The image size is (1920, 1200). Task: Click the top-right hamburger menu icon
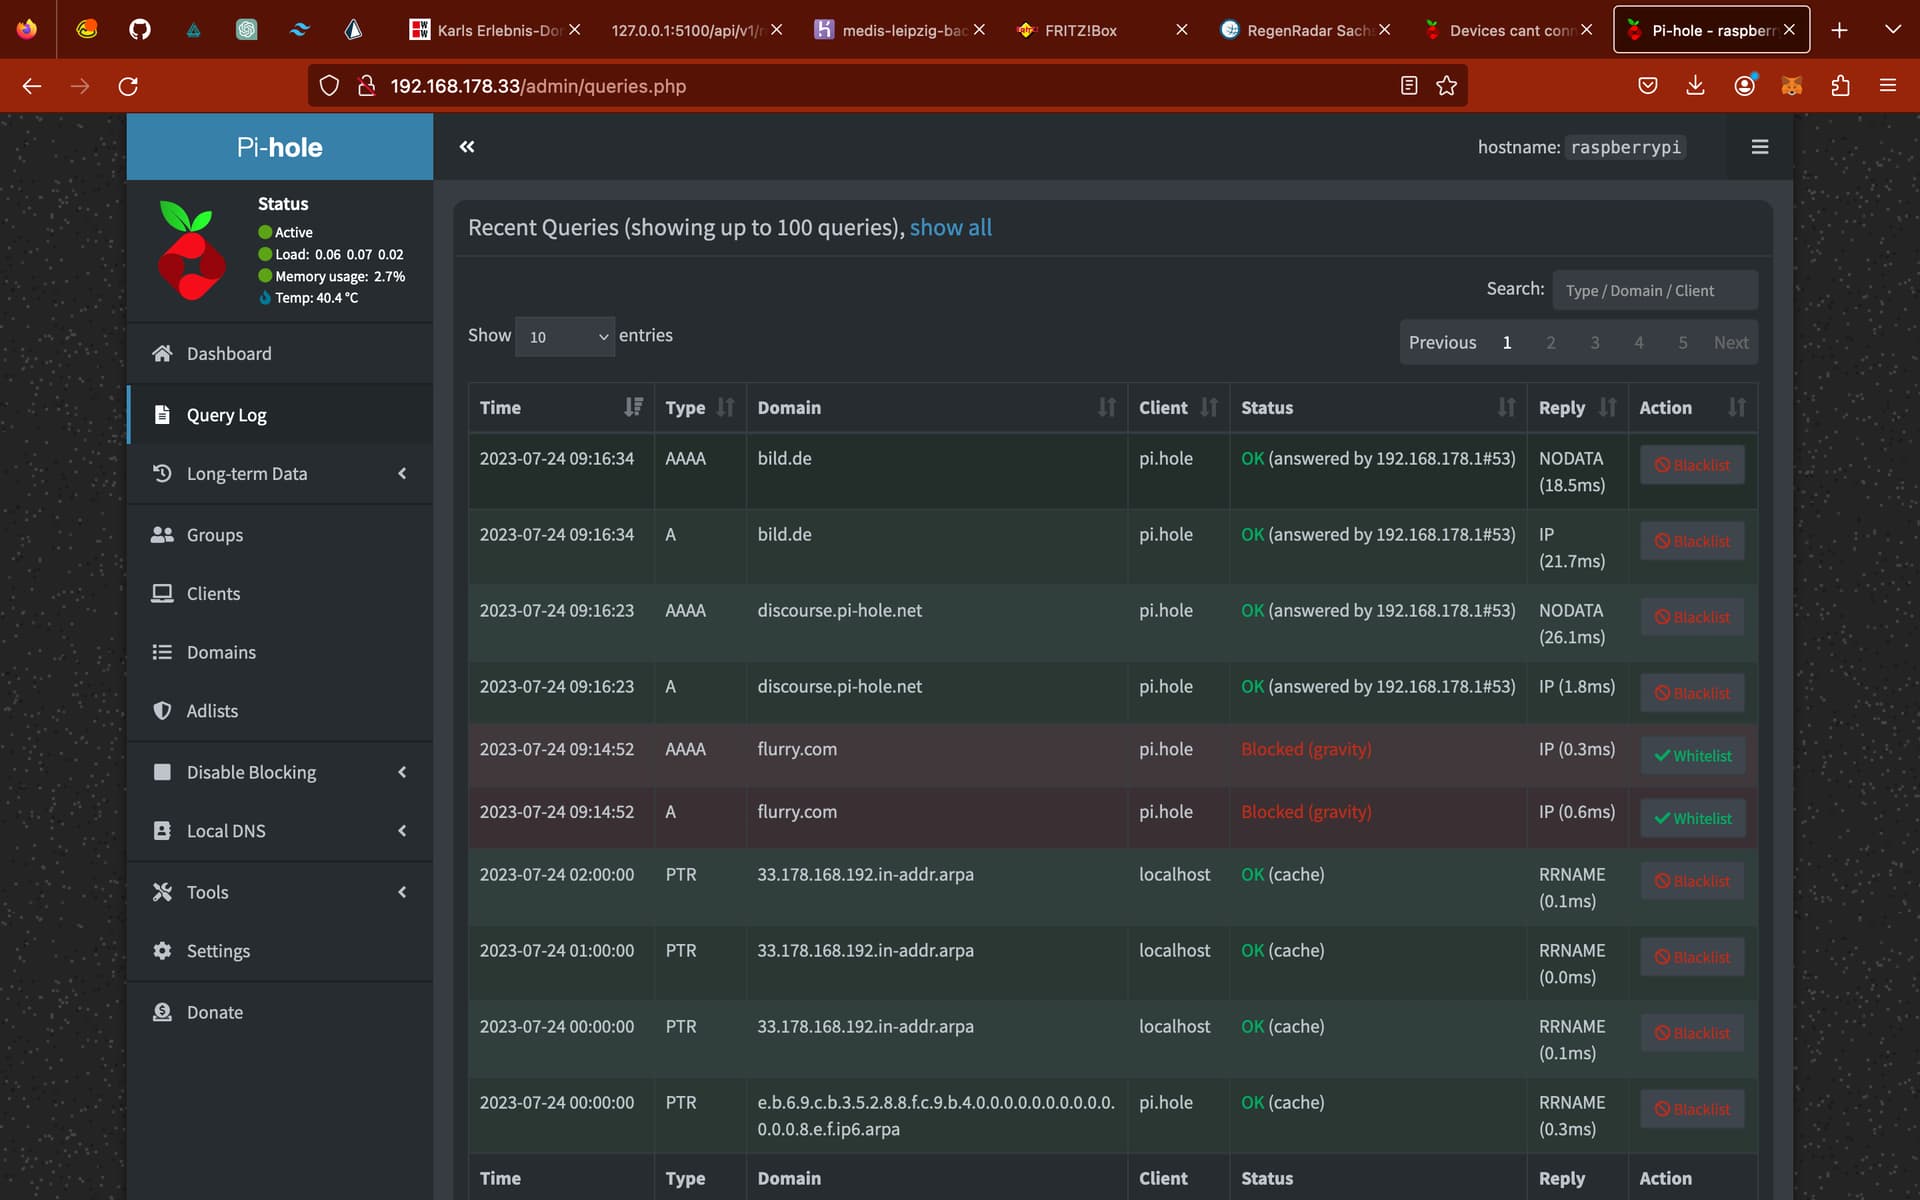(1759, 147)
